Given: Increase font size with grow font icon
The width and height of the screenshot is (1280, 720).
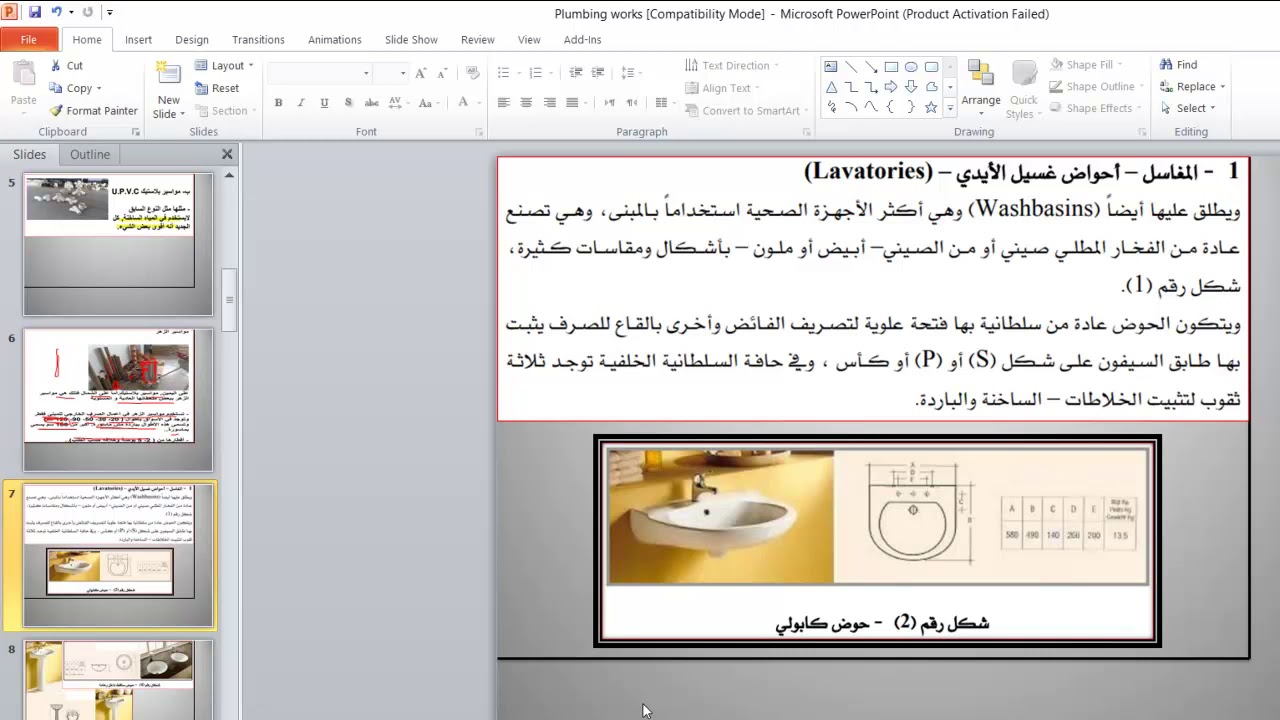Looking at the screenshot, I should click(421, 73).
